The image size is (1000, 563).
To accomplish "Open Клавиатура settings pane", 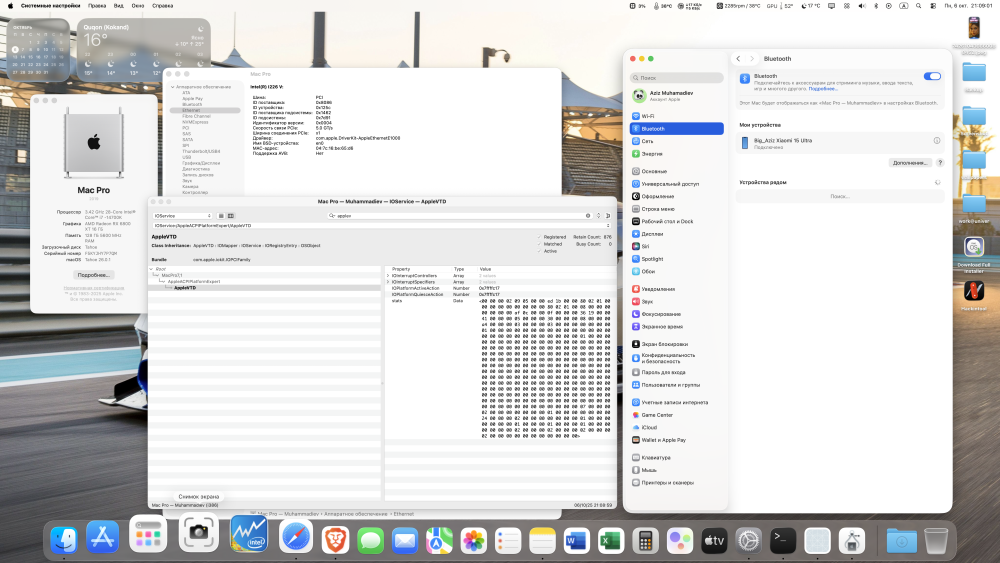I will point(677,458).
